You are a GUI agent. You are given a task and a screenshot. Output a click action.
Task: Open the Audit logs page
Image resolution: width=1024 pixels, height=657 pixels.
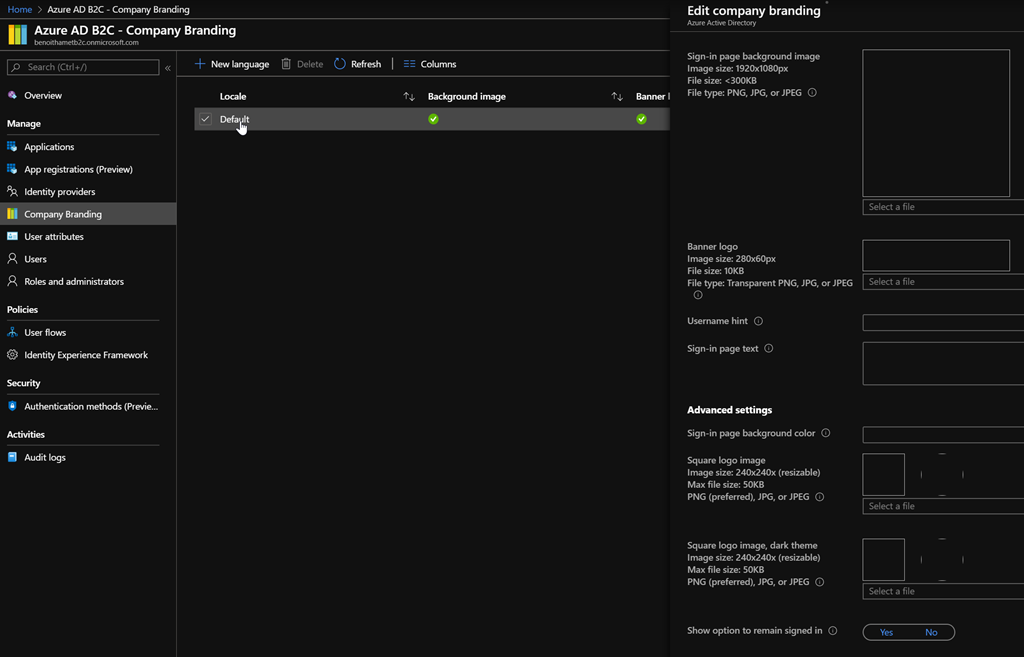tap(44, 457)
